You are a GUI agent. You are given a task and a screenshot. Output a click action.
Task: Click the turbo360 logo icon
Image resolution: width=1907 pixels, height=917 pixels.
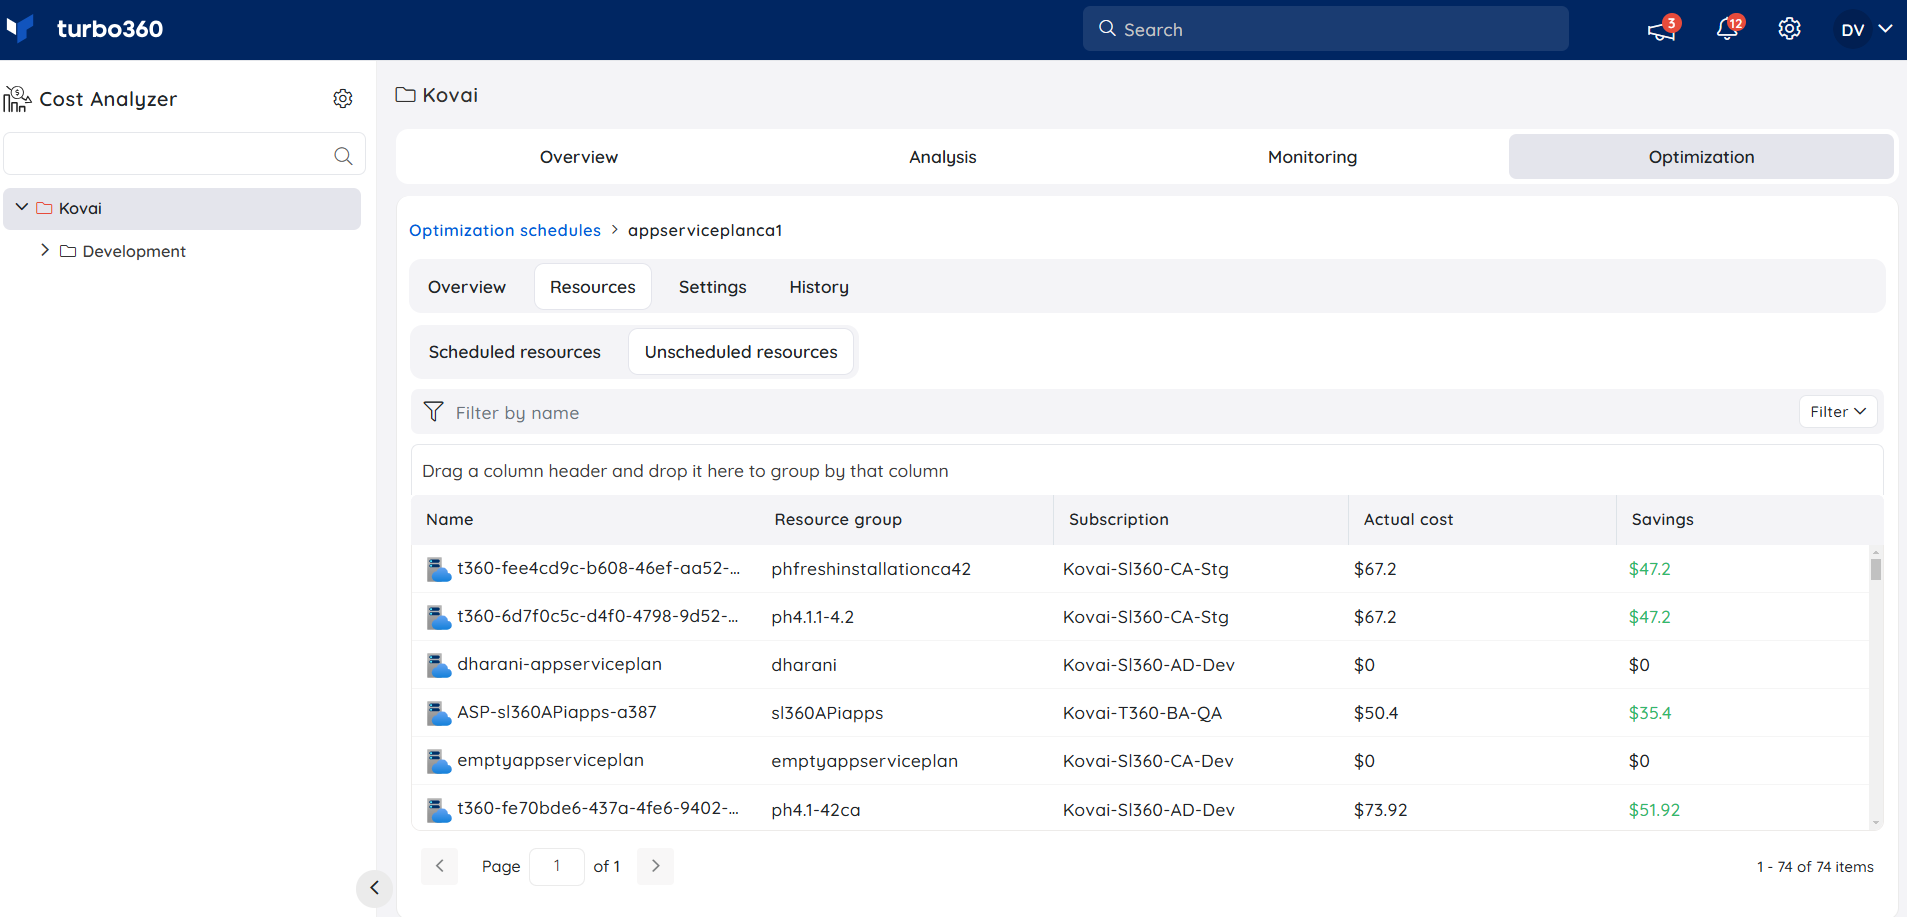click(20, 28)
